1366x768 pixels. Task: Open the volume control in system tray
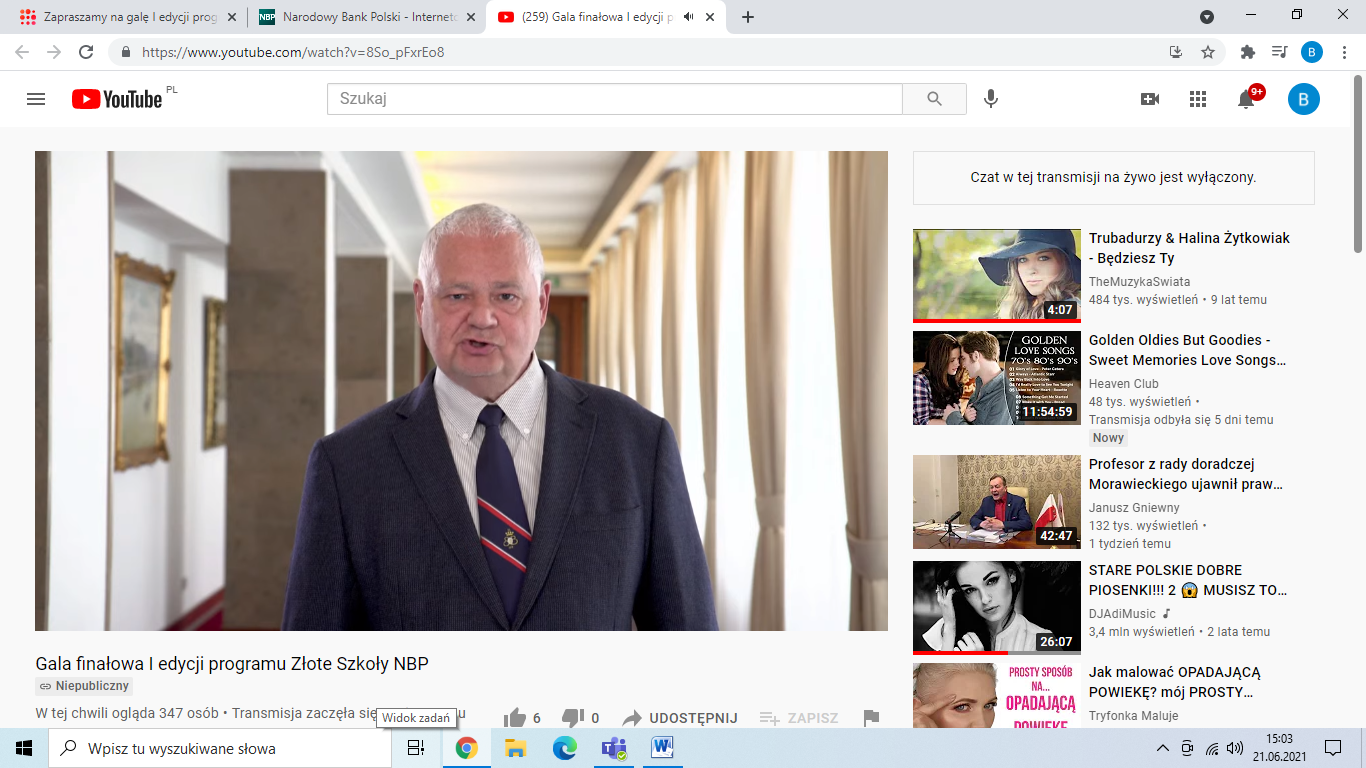(x=1234, y=748)
